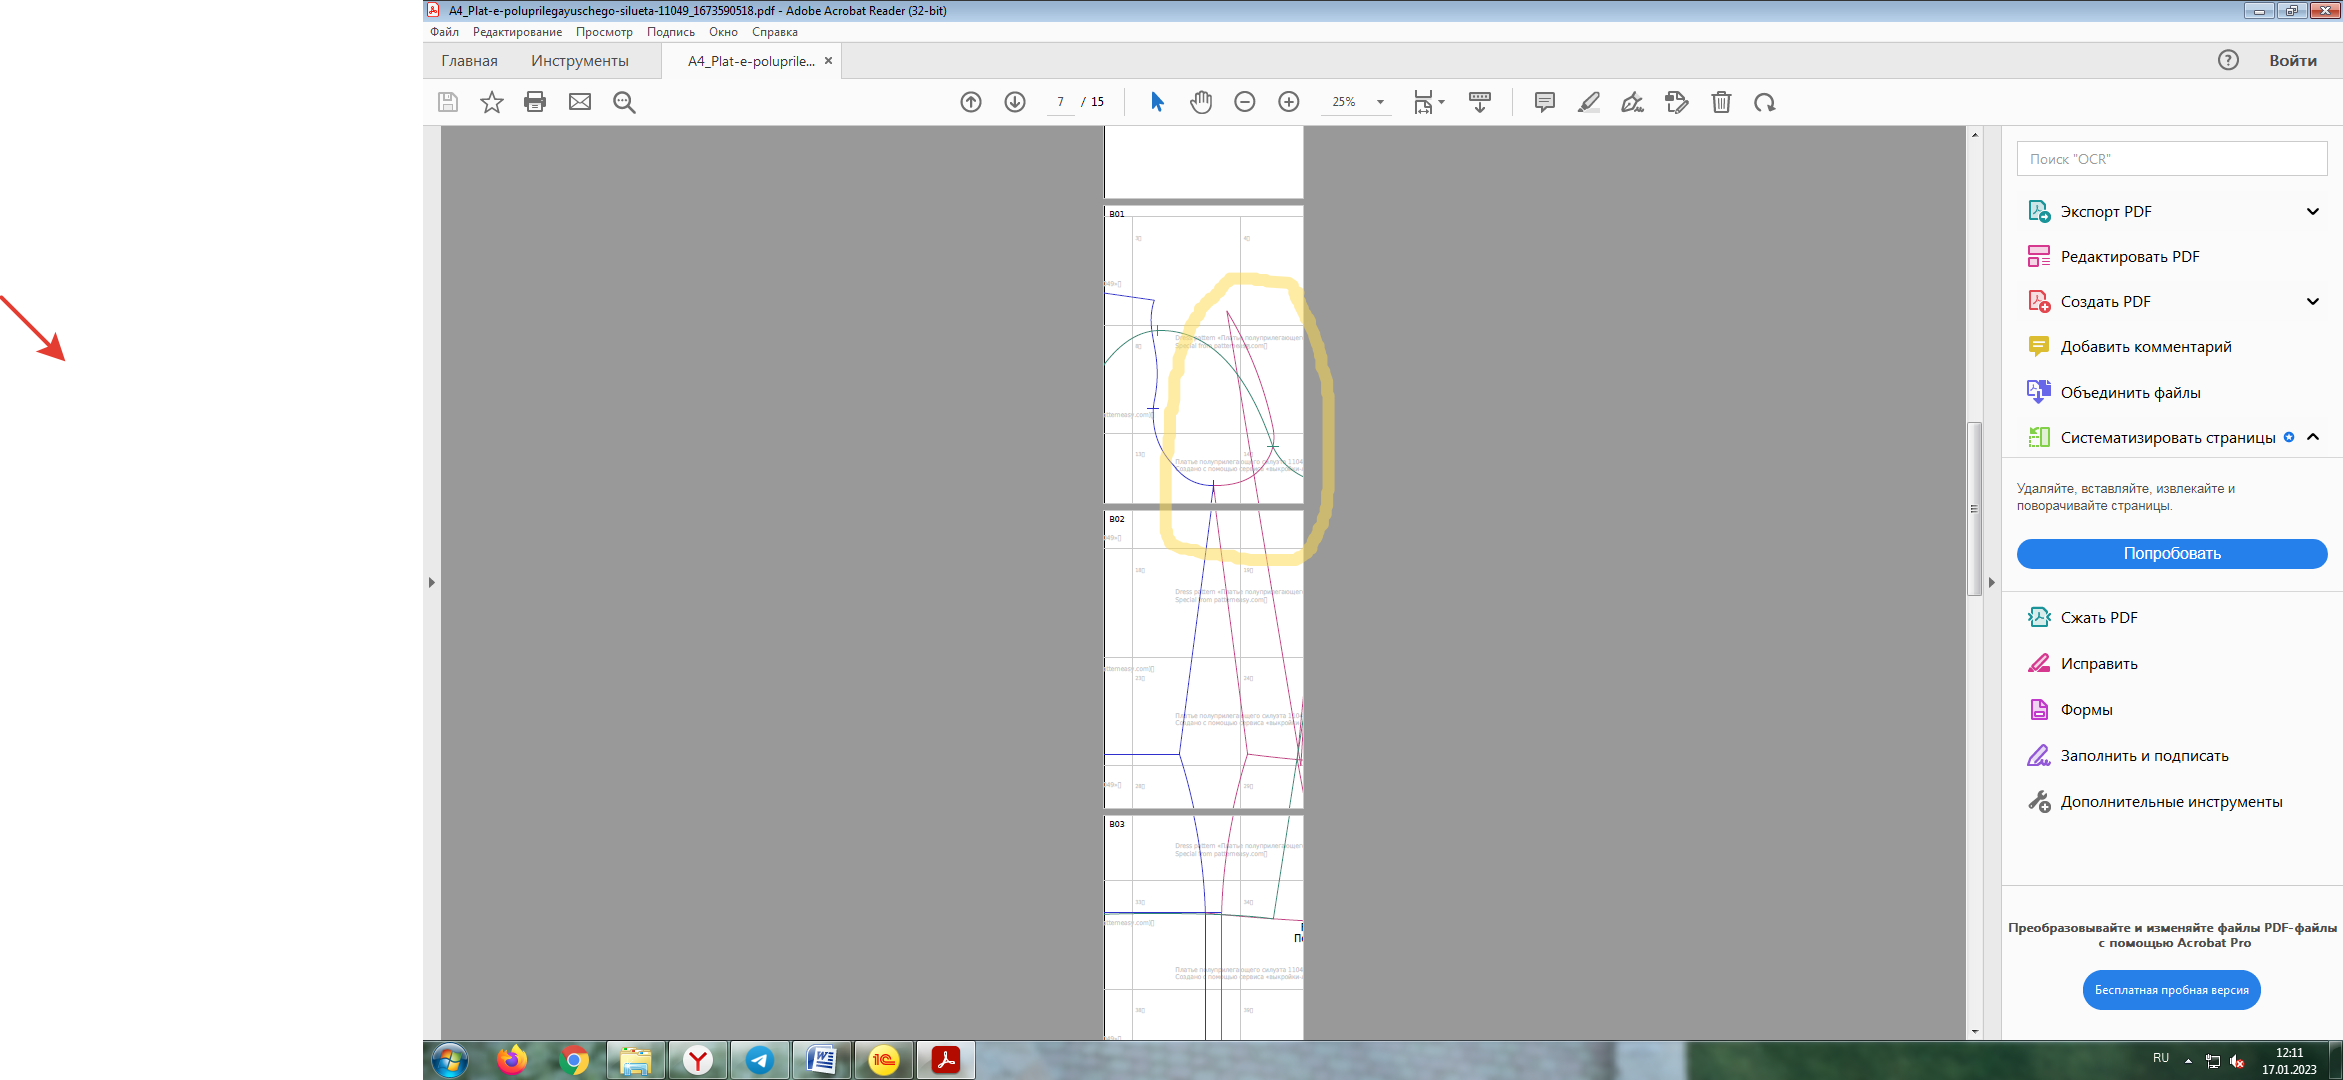Image resolution: width=2343 pixels, height=1080 pixels.
Task: Click the zoom in plus icon
Action: [x=1289, y=102]
